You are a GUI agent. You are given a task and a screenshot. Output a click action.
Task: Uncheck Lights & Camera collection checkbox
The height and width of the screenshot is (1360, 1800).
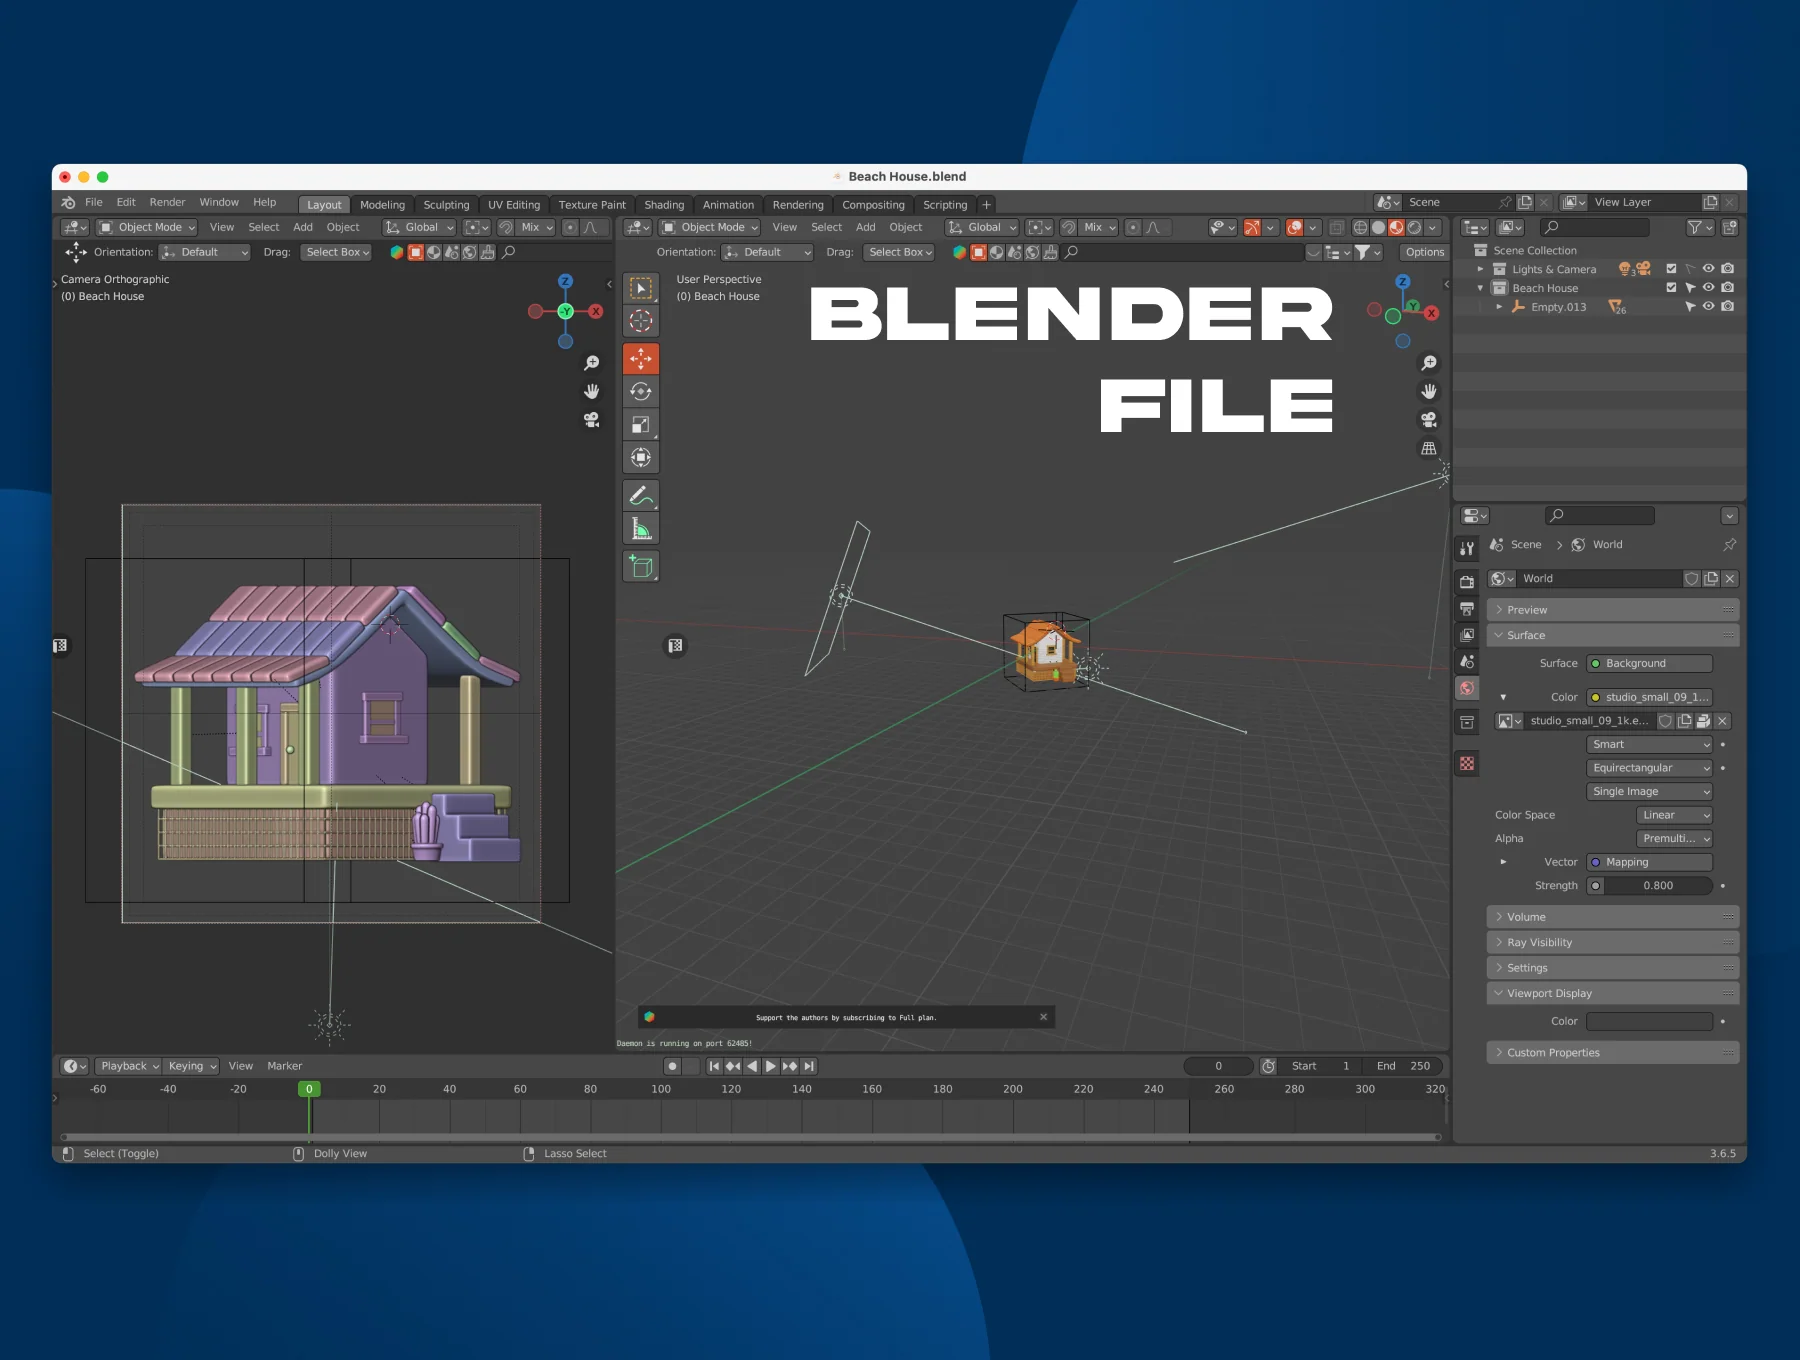click(x=1671, y=269)
